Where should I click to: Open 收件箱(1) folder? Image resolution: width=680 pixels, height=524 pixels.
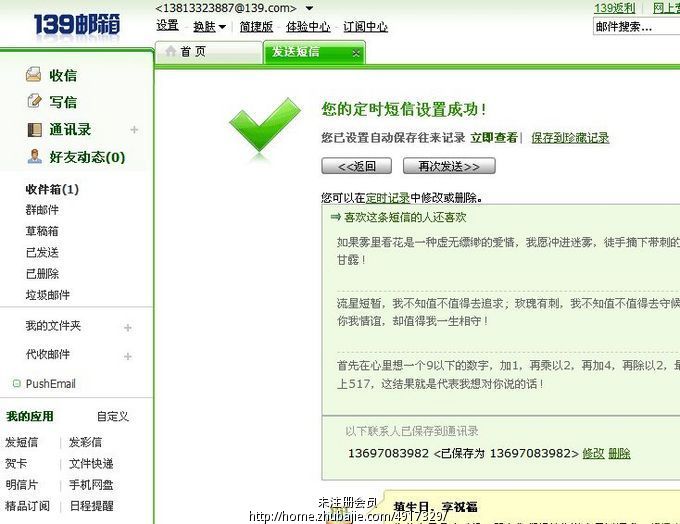[x=52, y=189]
